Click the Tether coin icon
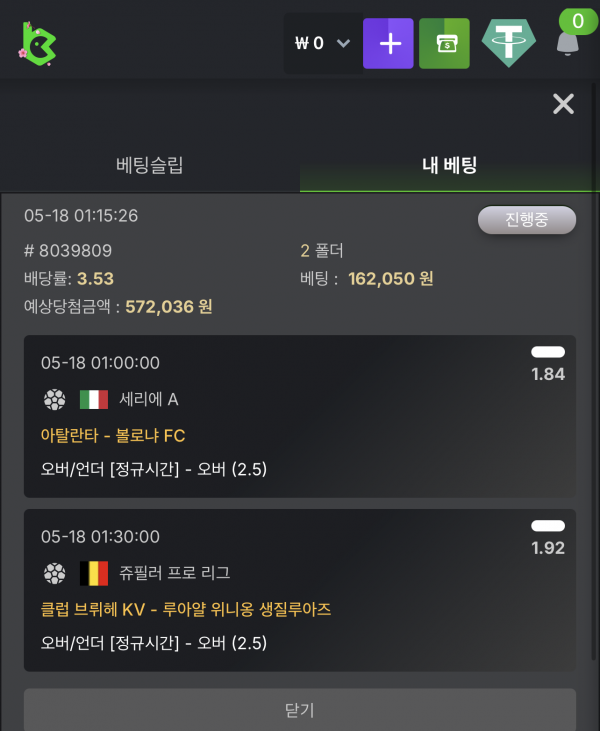Viewport: 600px width, 731px height. click(x=509, y=43)
